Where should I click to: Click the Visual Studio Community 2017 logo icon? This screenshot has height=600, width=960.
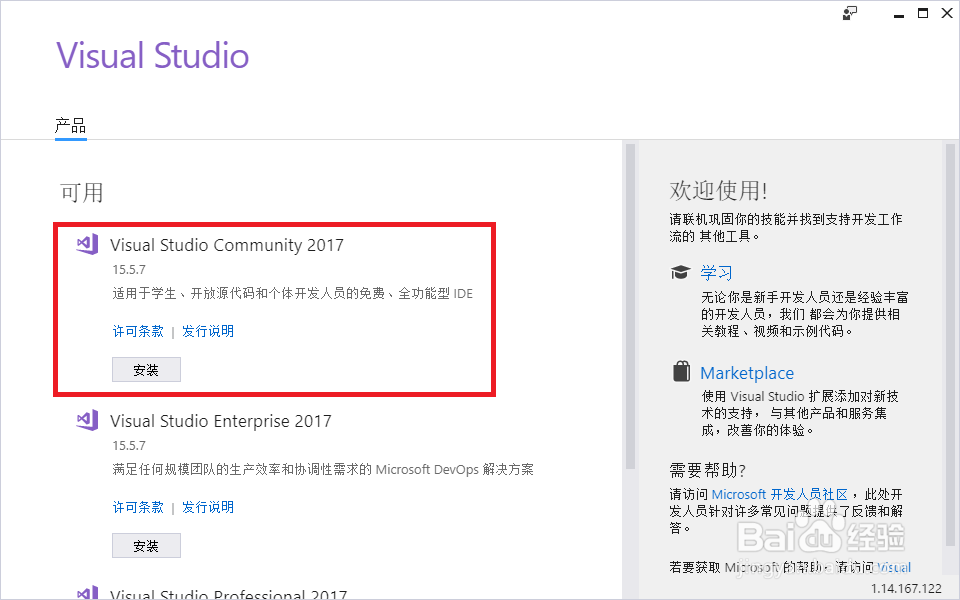pyautogui.click(x=87, y=244)
